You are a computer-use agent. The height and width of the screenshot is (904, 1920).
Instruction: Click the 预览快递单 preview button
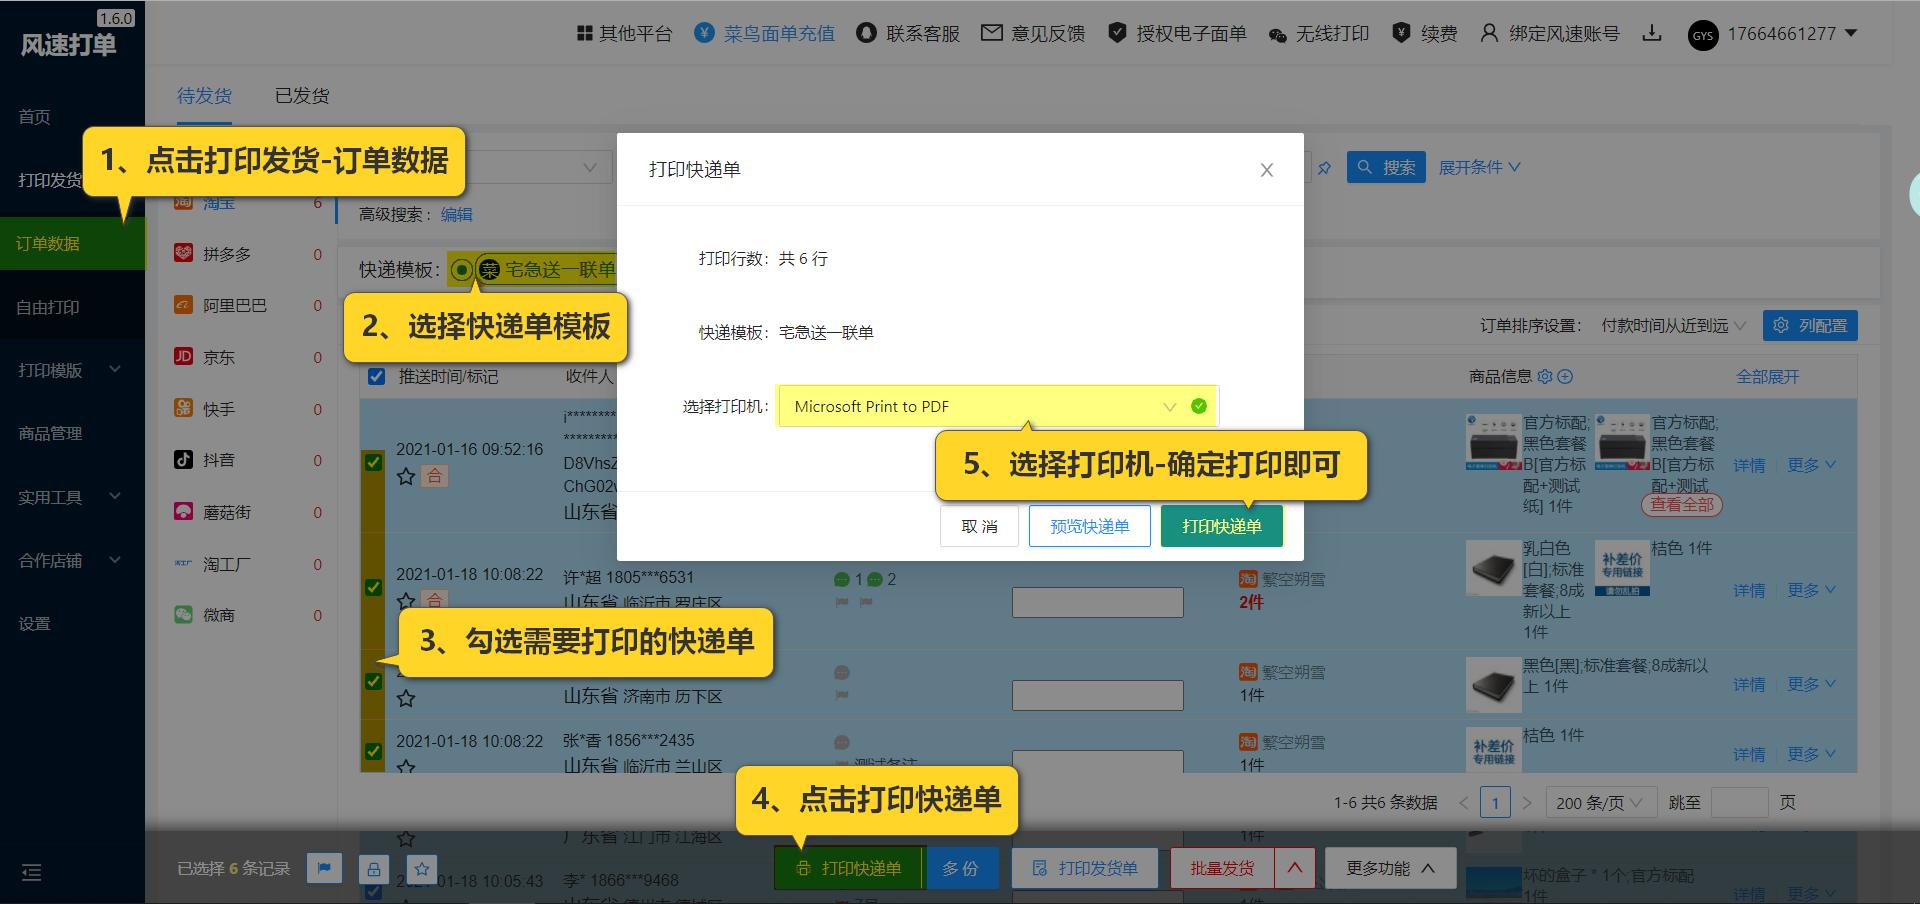tap(1089, 525)
